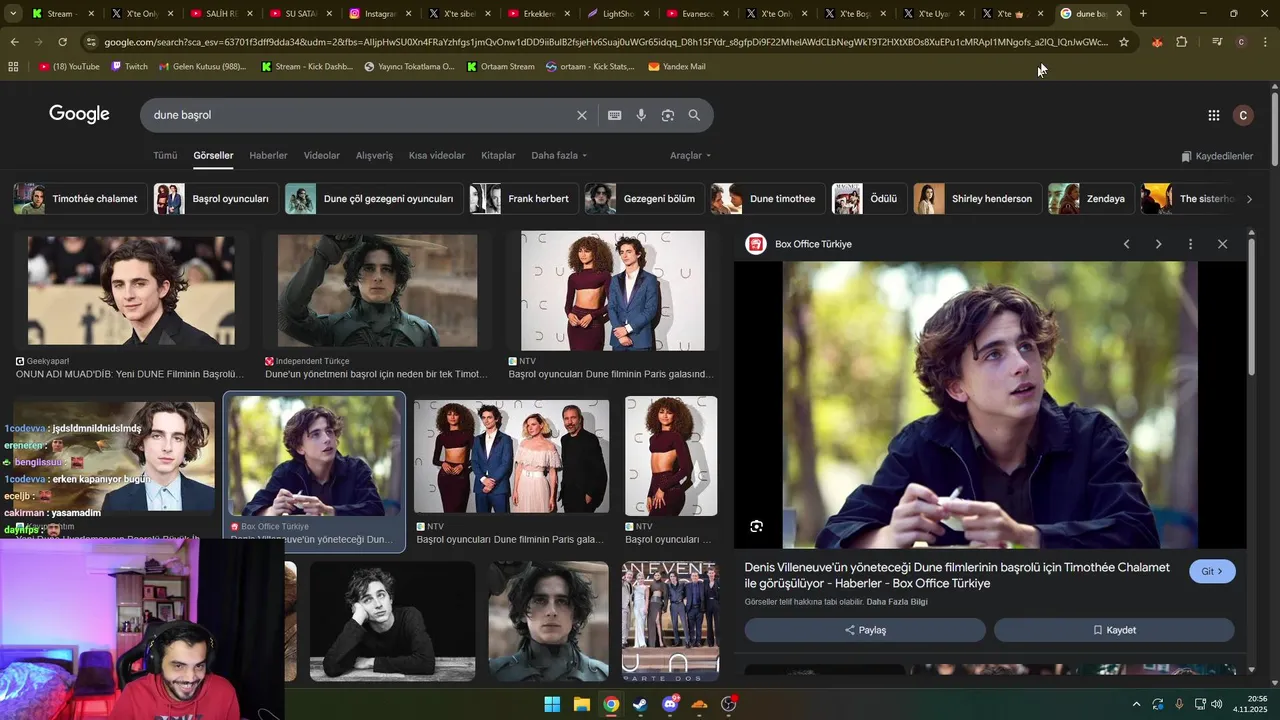Open the Geekyapar! image result thumbnail
1280x720 pixels.
point(131,291)
